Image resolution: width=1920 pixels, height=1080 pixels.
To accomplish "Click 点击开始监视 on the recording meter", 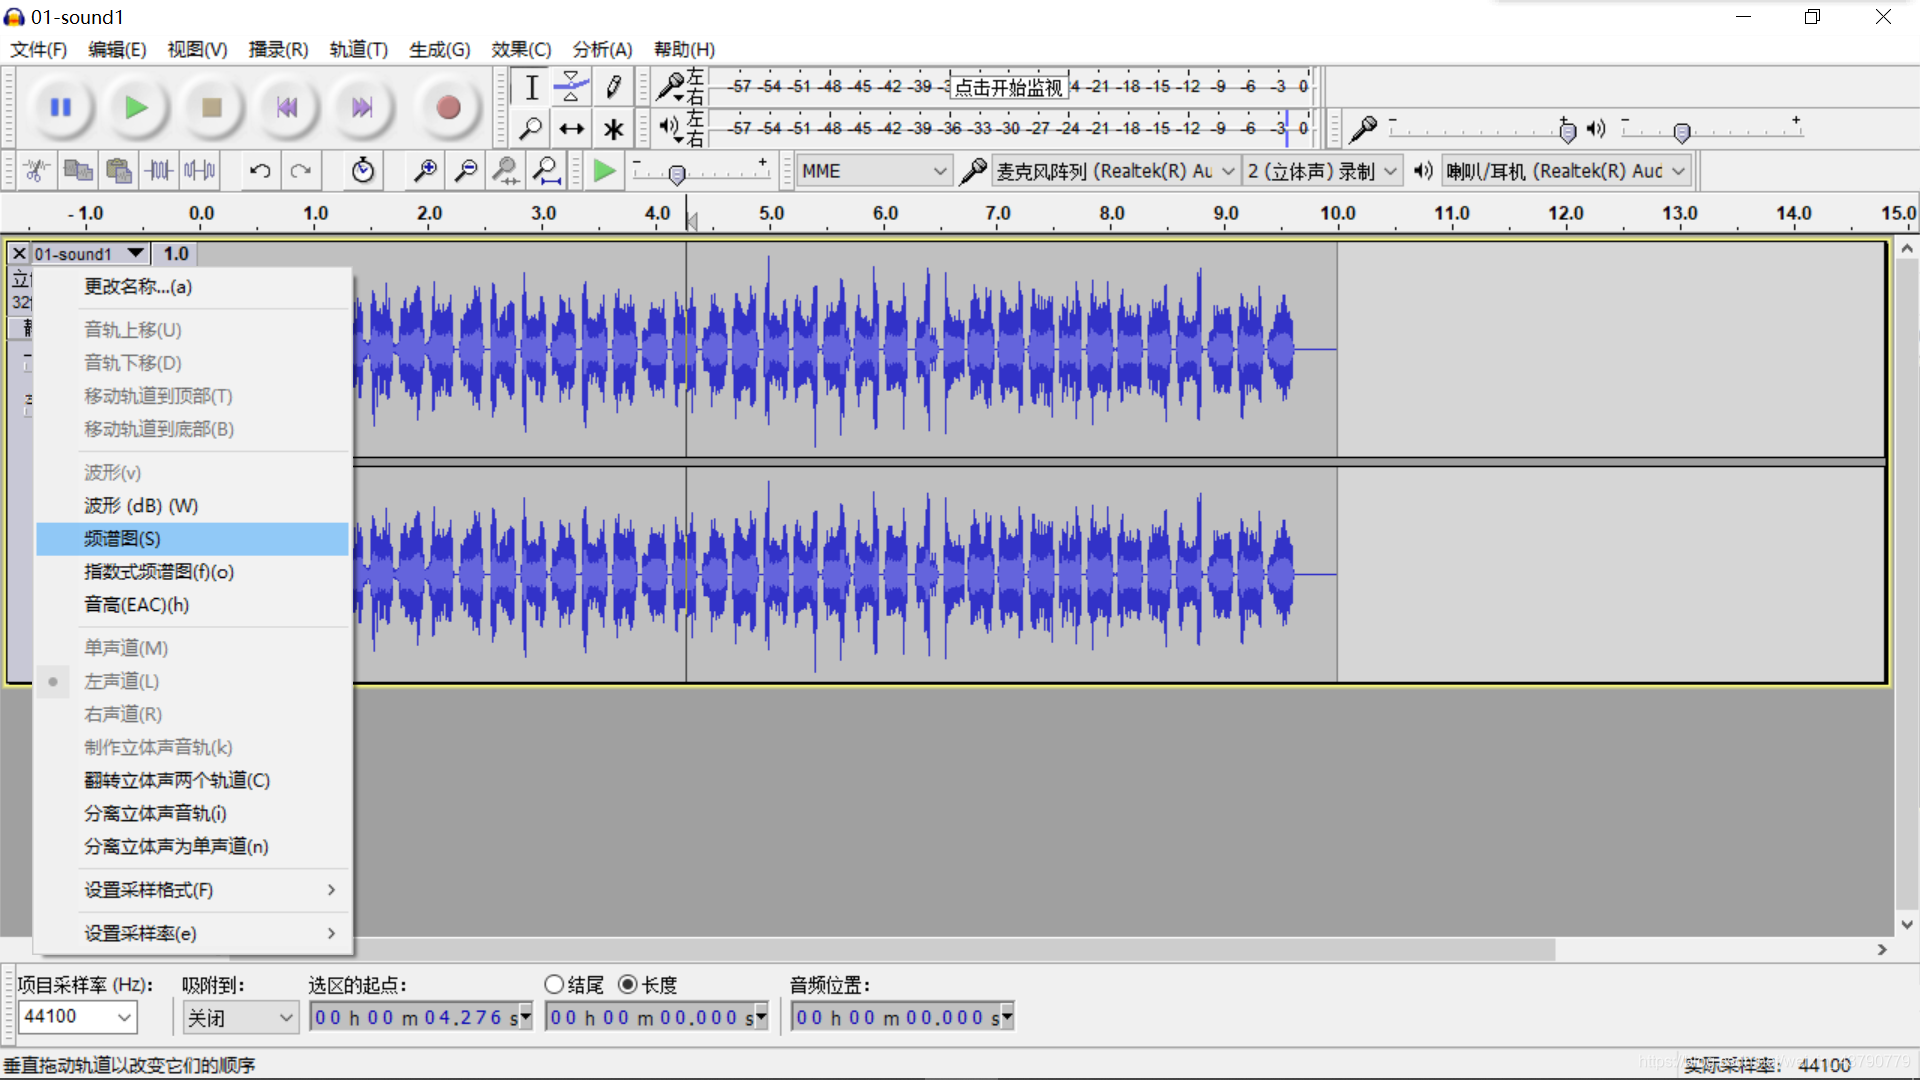I will (x=1007, y=87).
